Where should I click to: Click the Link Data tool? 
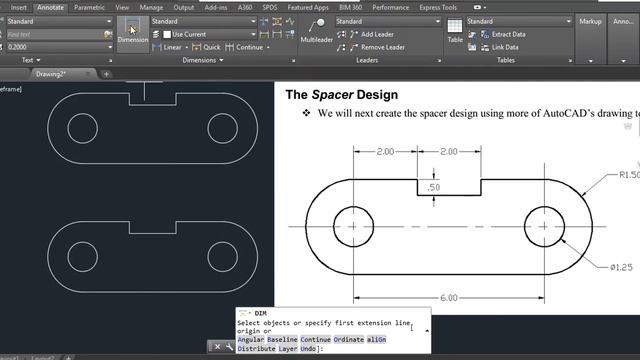[x=500, y=47]
